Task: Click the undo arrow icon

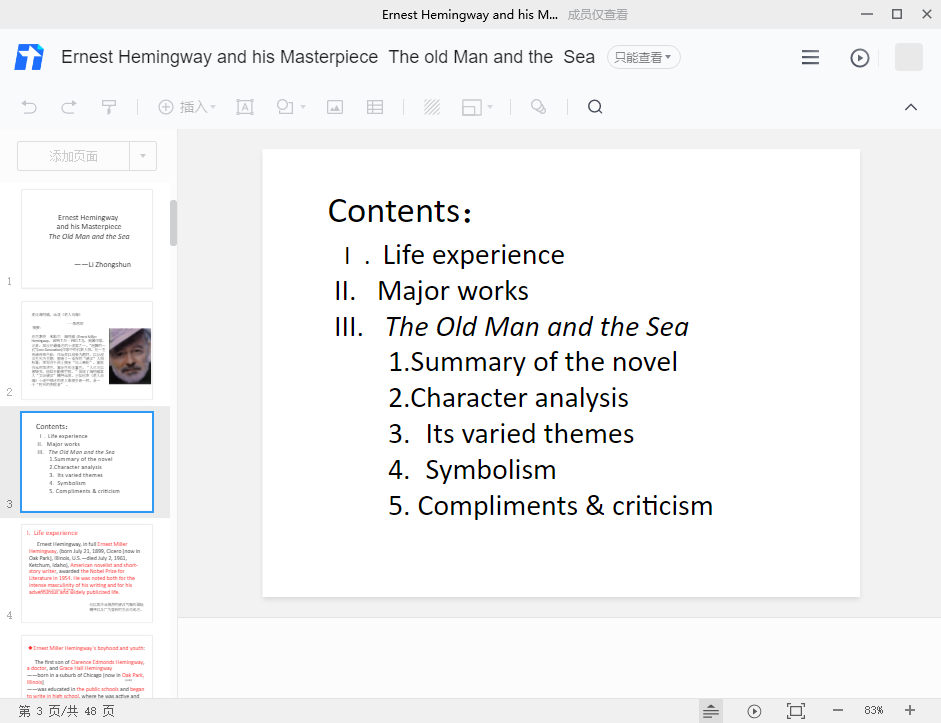Action: point(29,107)
